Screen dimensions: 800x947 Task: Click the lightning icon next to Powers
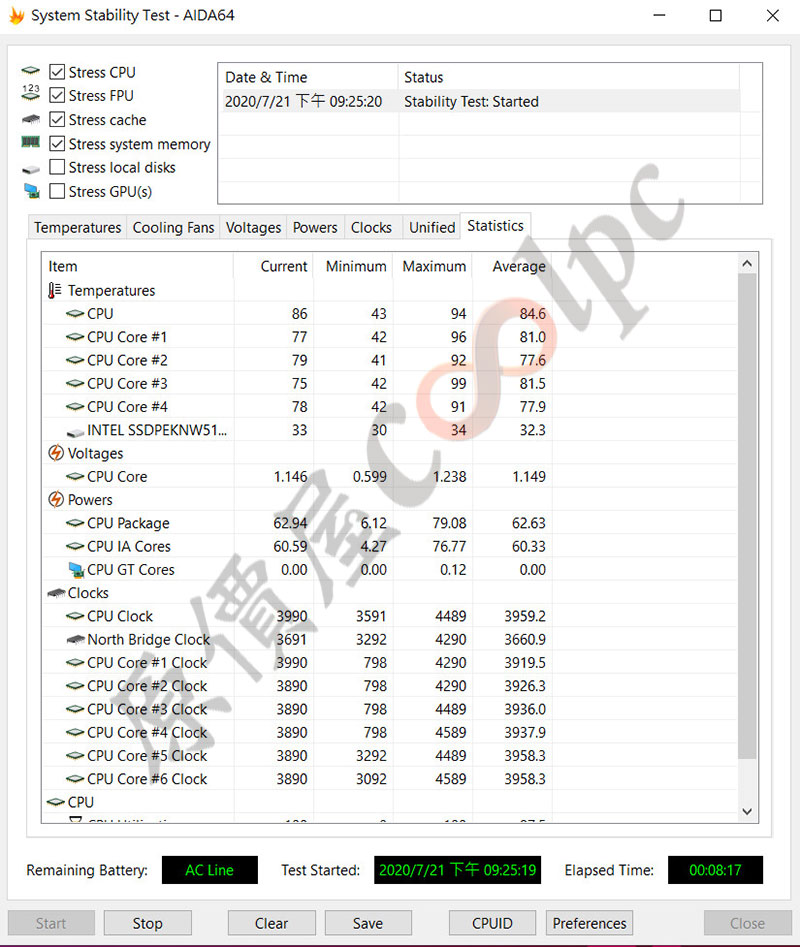tap(56, 499)
